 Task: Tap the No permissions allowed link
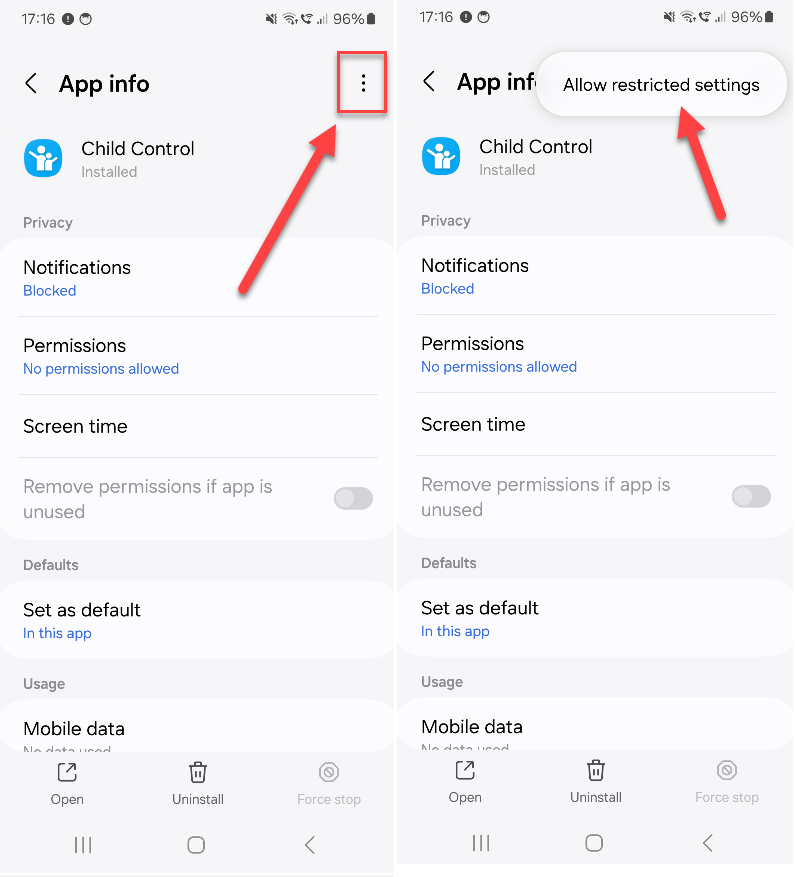click(101, 369)
